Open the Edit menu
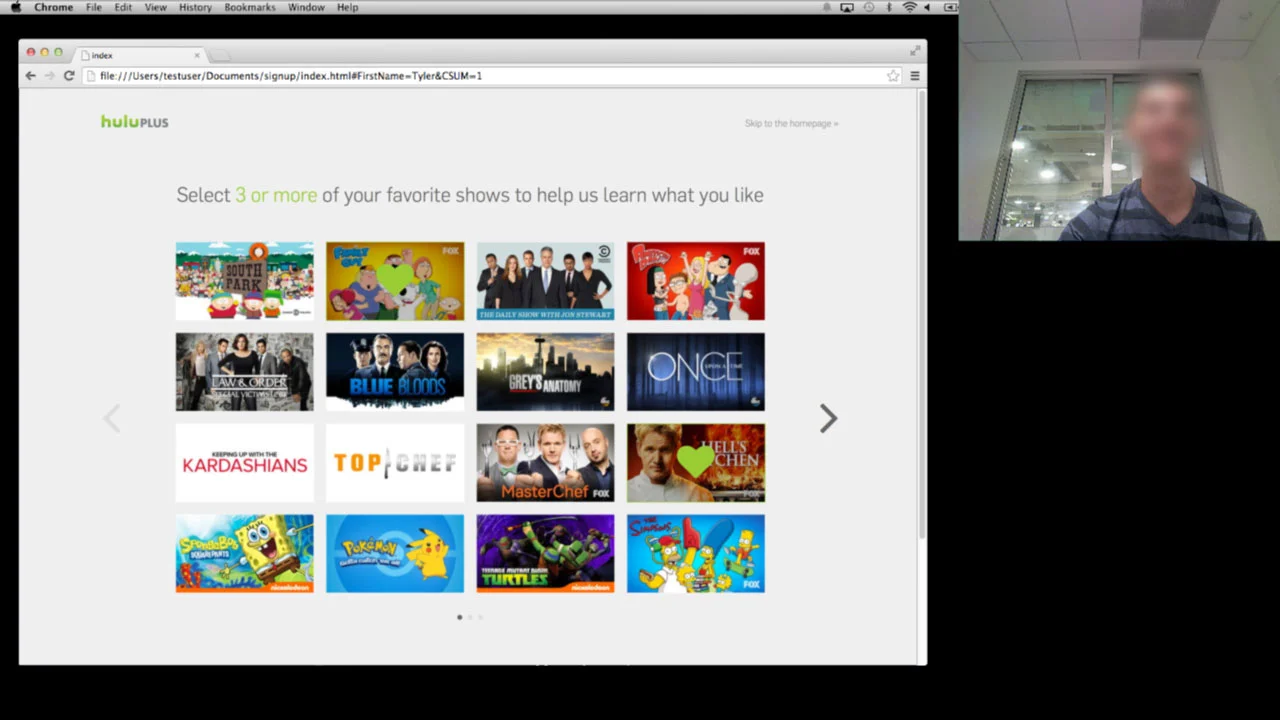 pos(123,7)
